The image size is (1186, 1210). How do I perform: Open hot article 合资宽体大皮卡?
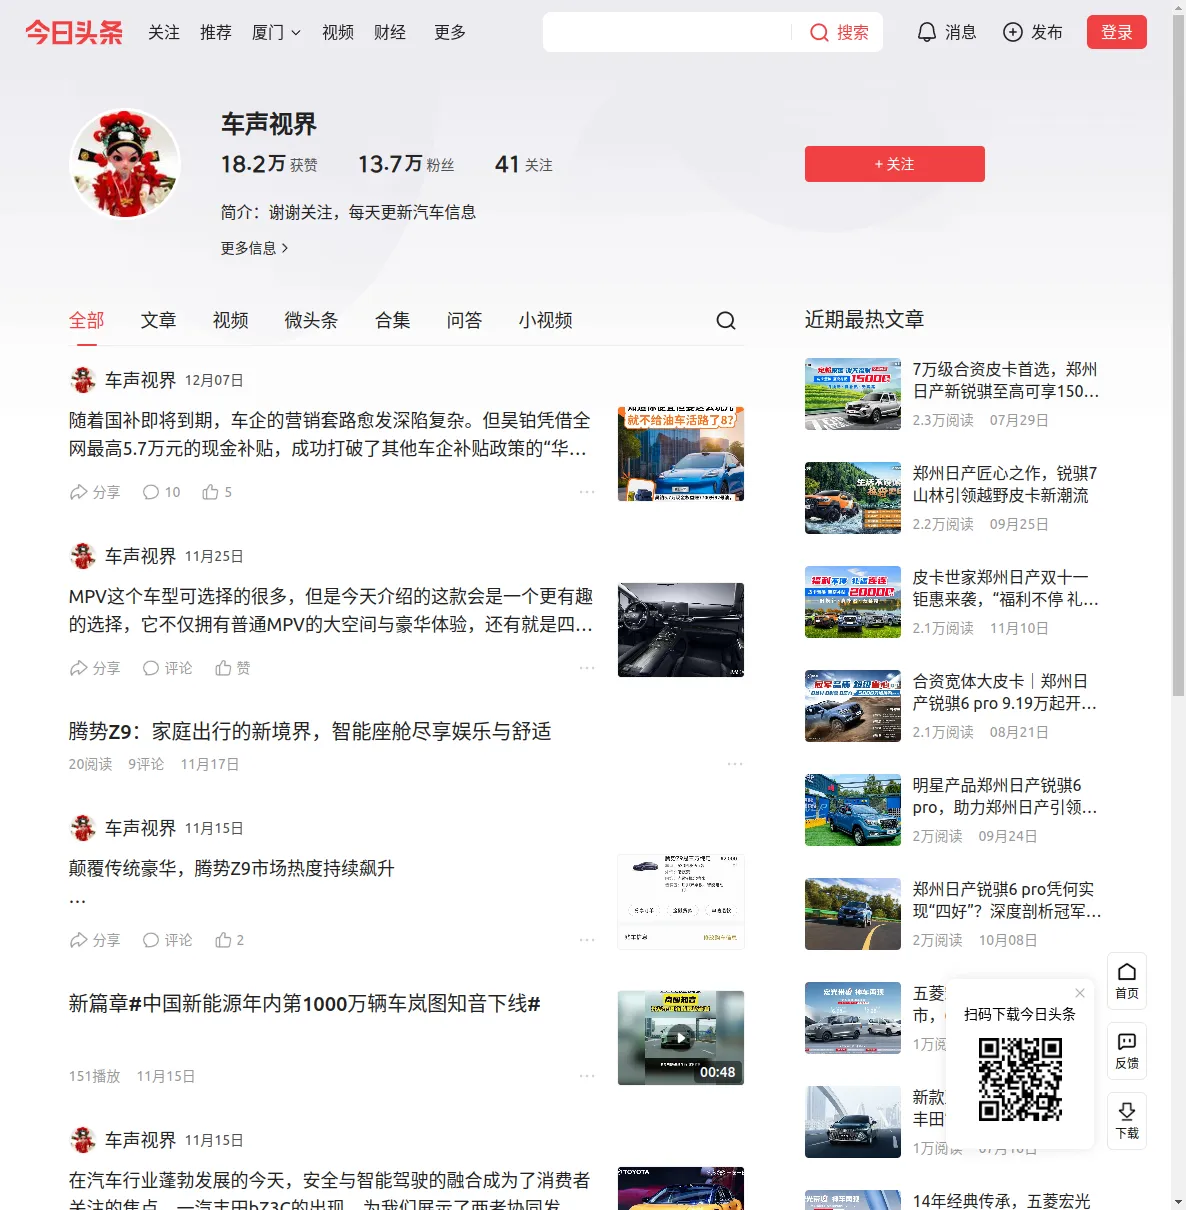click(x=1006, y=692)
